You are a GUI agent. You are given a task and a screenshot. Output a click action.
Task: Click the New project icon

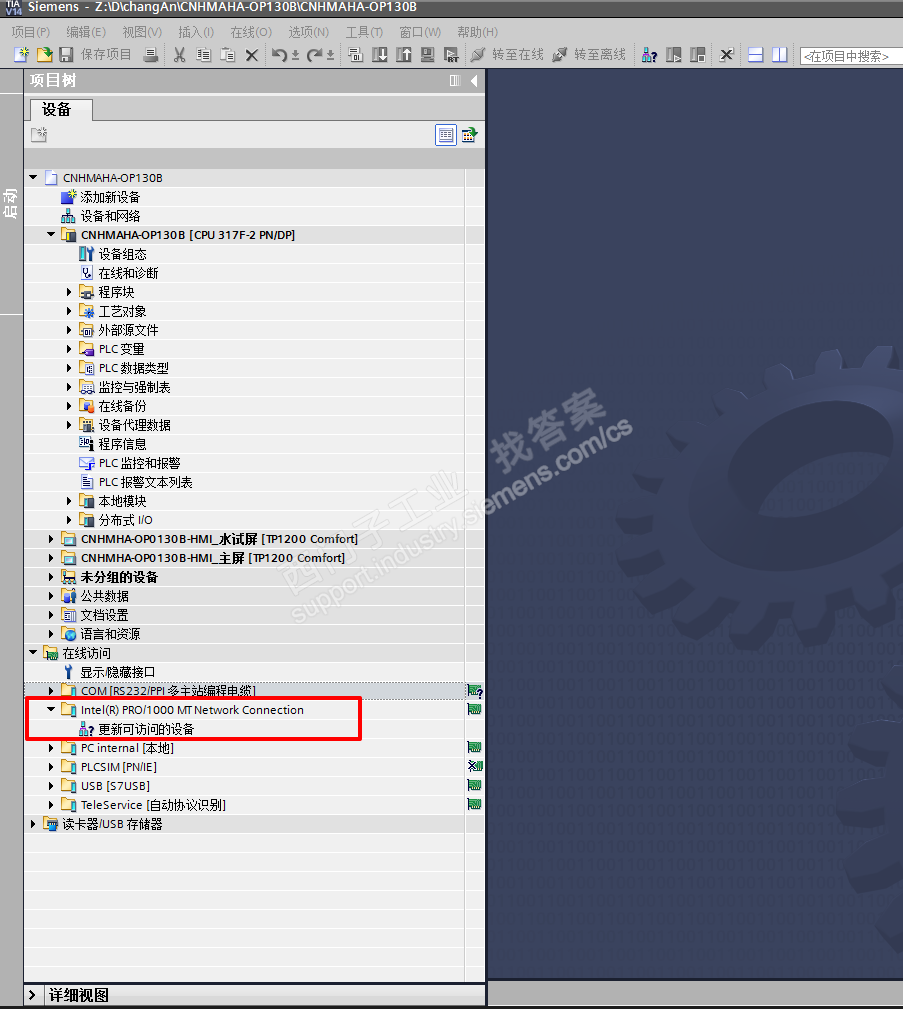click(21, 55)
